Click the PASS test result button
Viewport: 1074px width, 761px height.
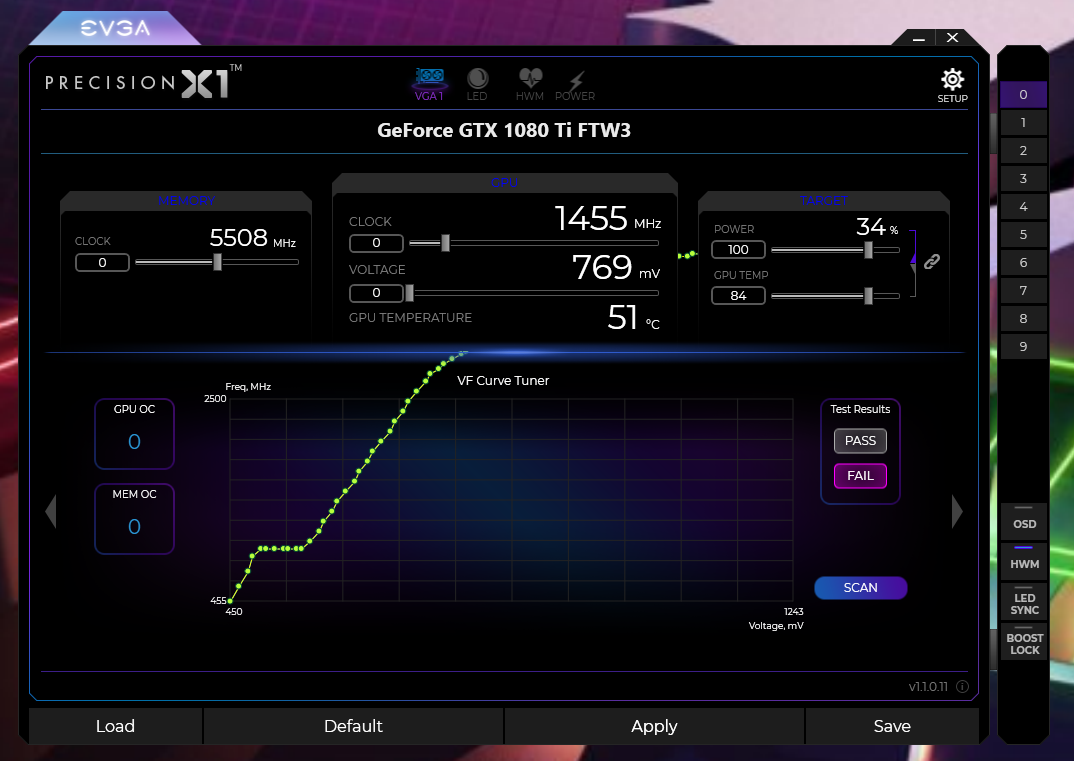coord(860,441)
